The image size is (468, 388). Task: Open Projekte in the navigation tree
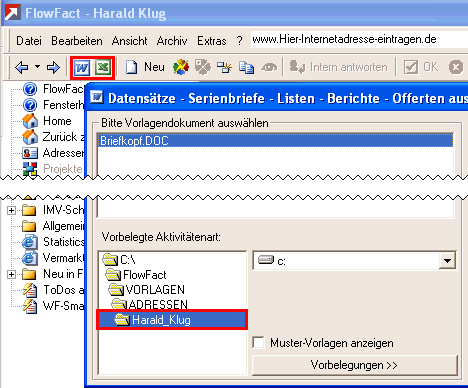pyautogui.click(x=53, y=169)
